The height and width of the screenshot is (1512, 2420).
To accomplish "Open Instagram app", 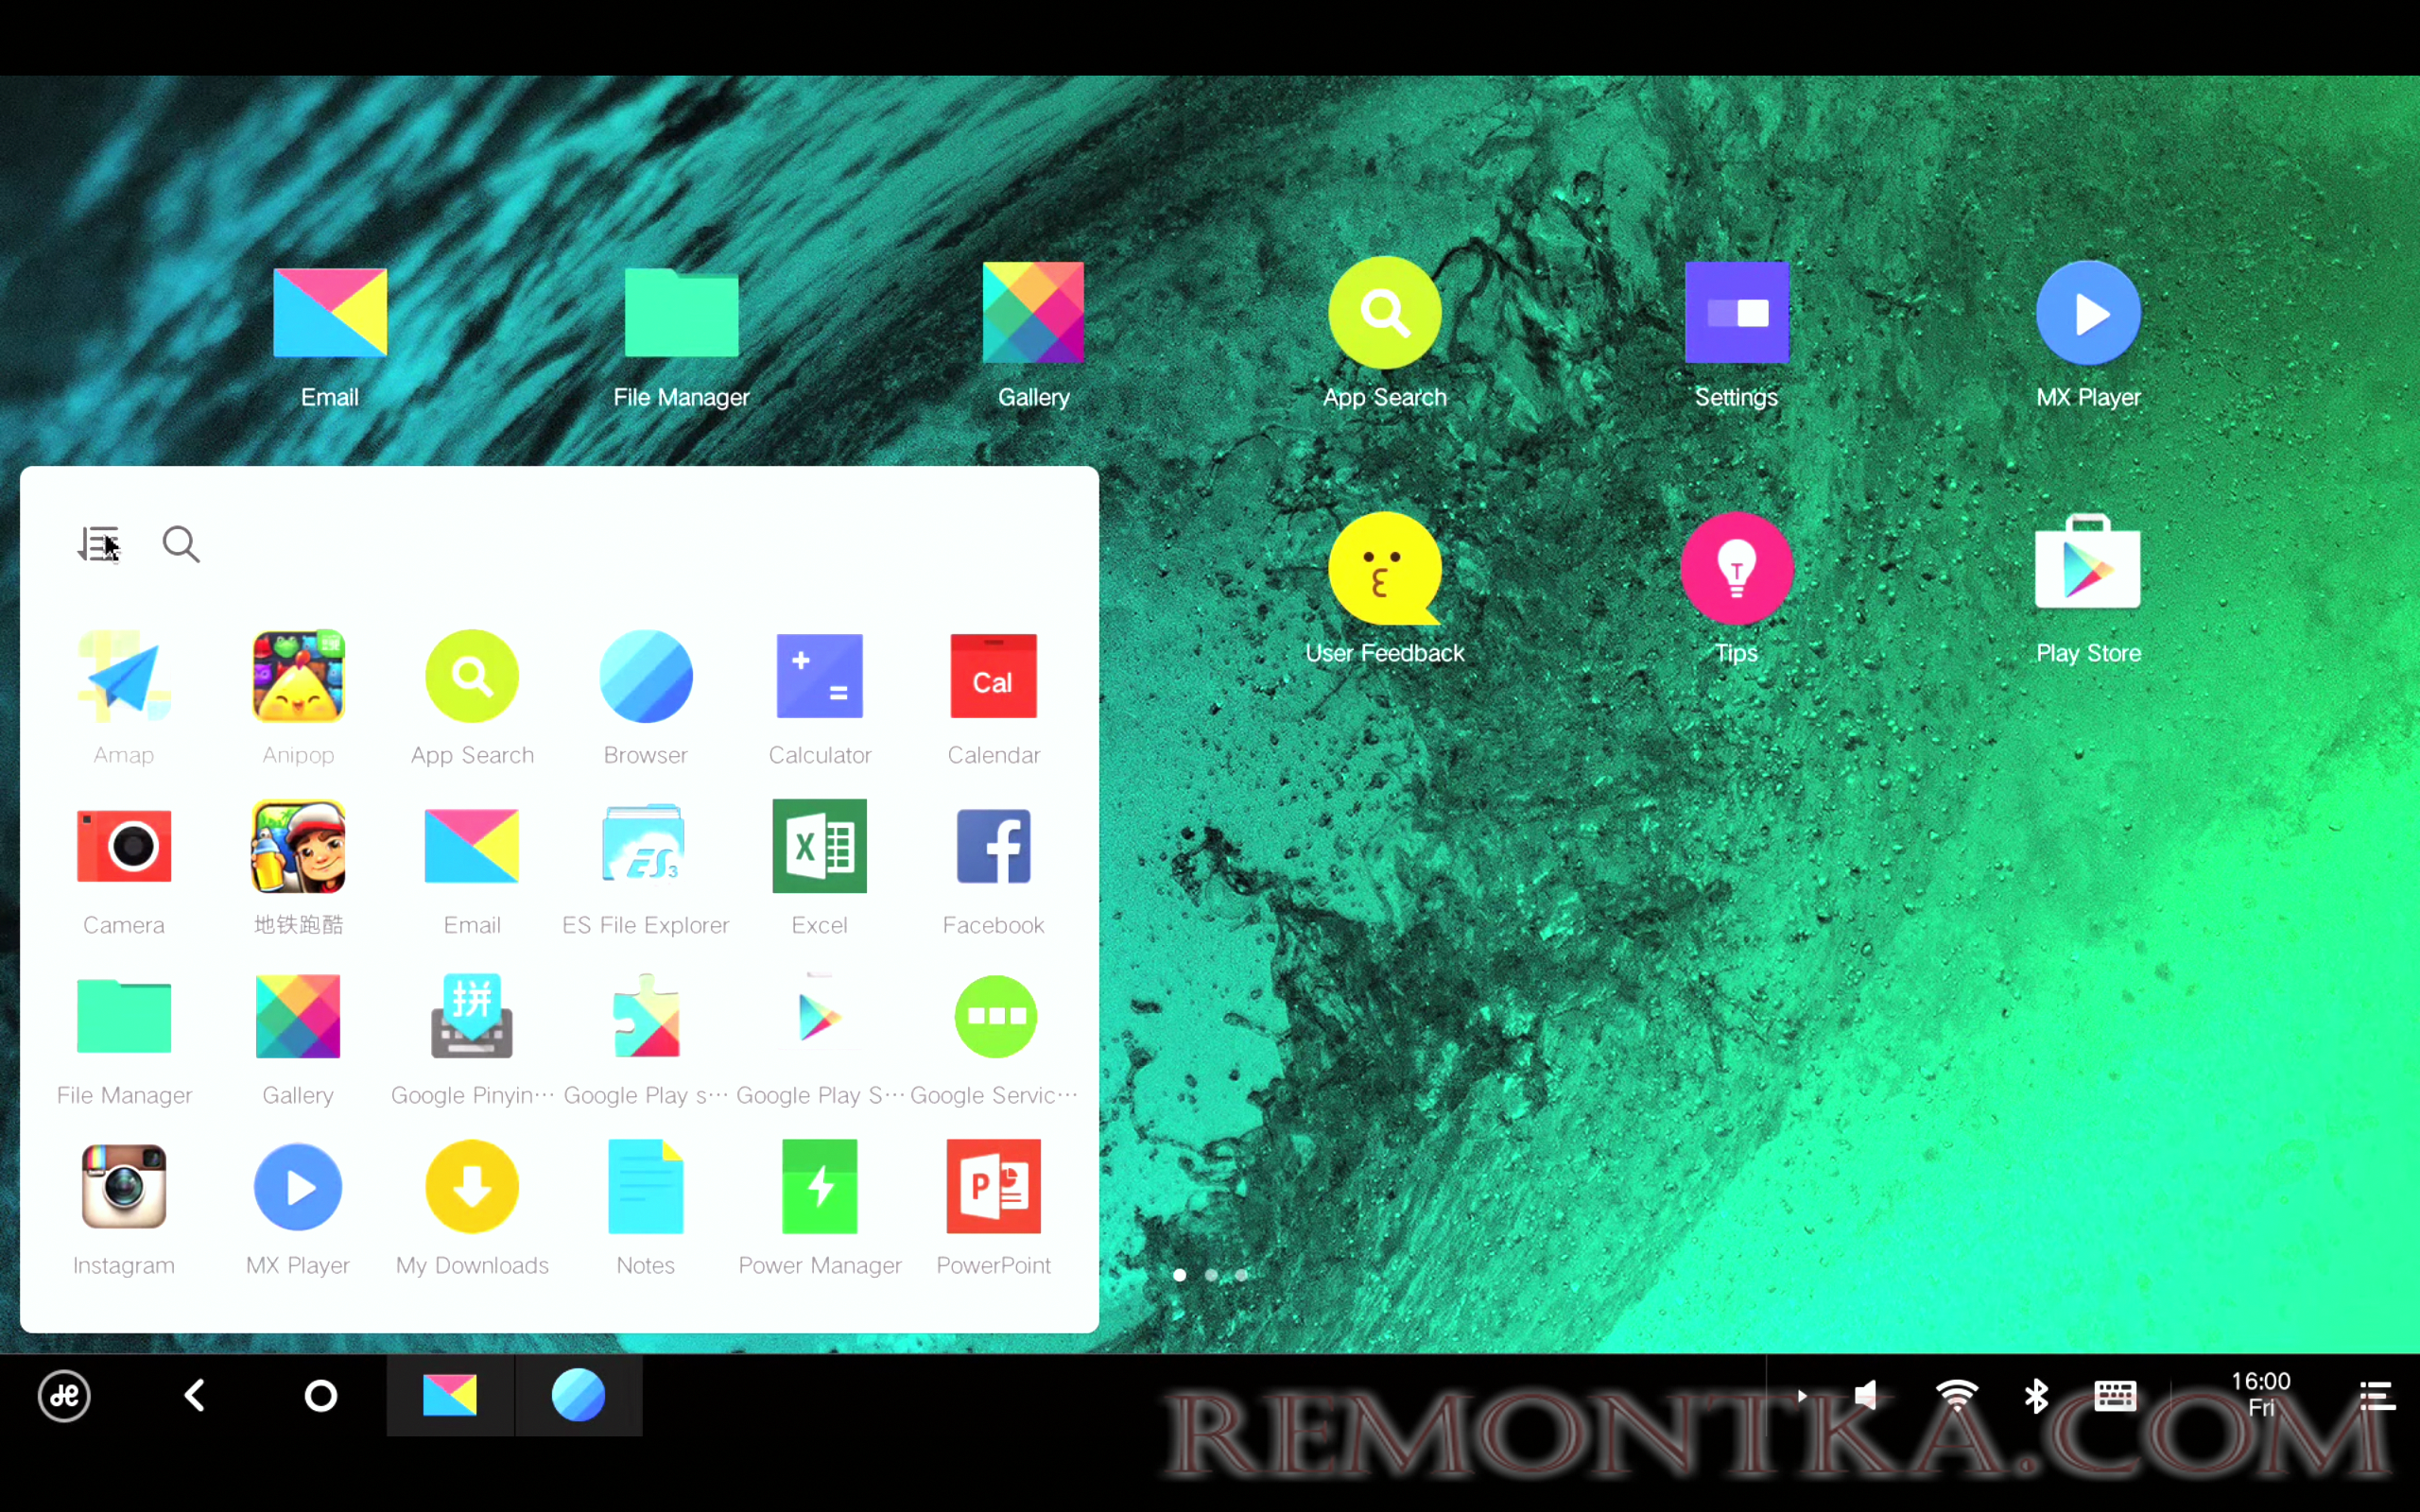I will click(122, 1186).
